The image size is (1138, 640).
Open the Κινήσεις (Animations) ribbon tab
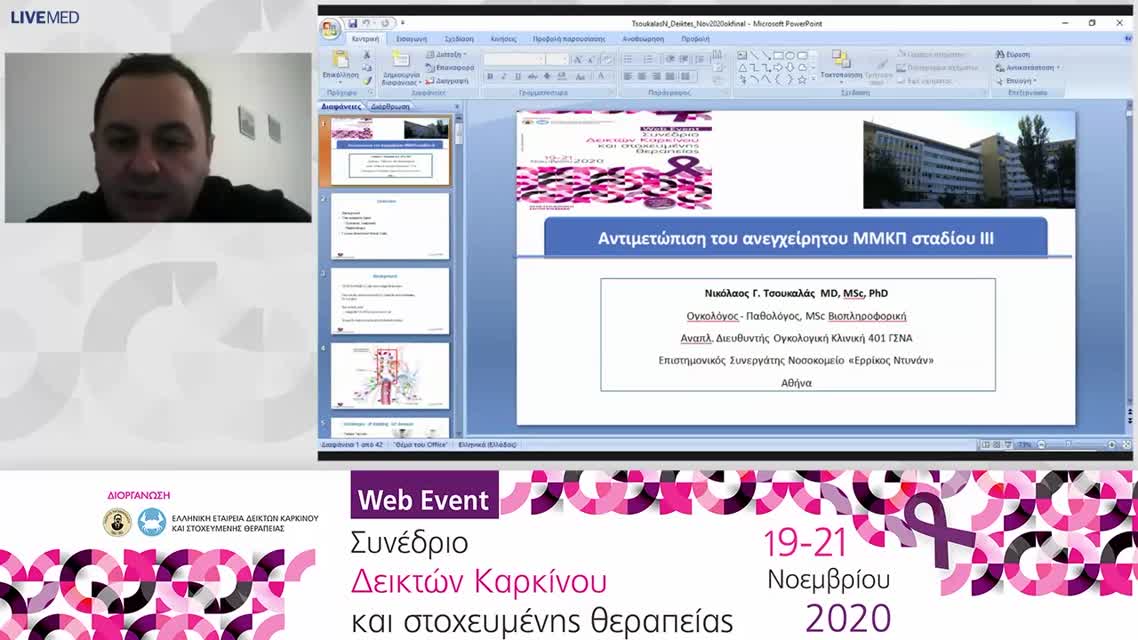tap(503, 39)
